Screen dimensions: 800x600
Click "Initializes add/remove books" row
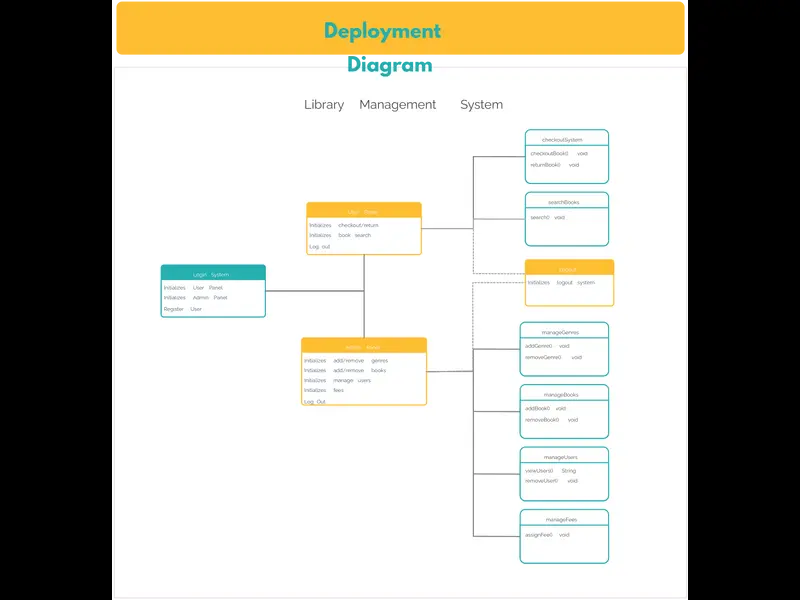point(345,370)
